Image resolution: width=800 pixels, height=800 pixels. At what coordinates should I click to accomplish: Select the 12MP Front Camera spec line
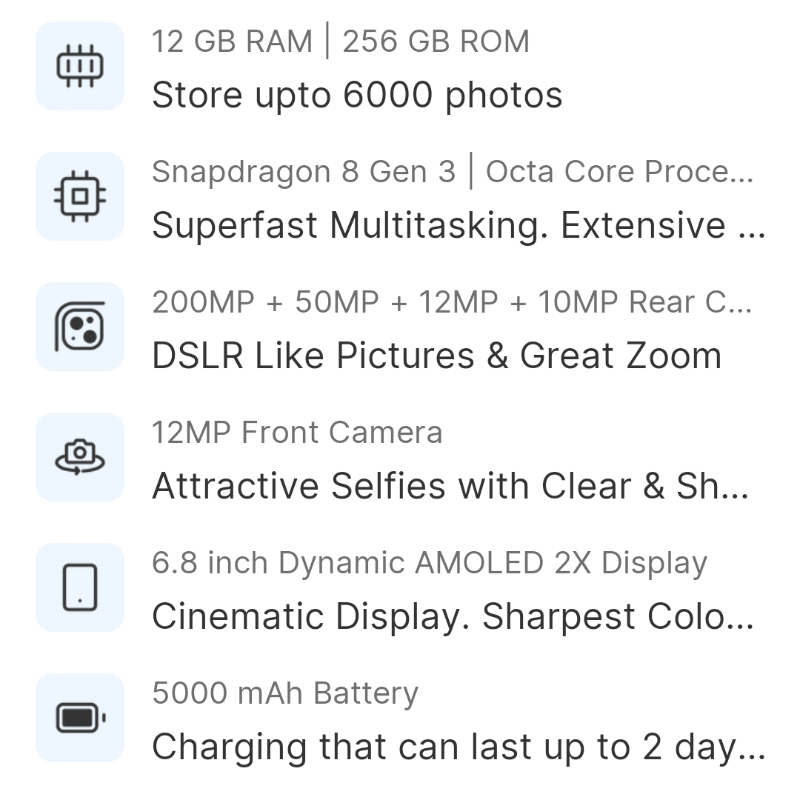(297, 432)
